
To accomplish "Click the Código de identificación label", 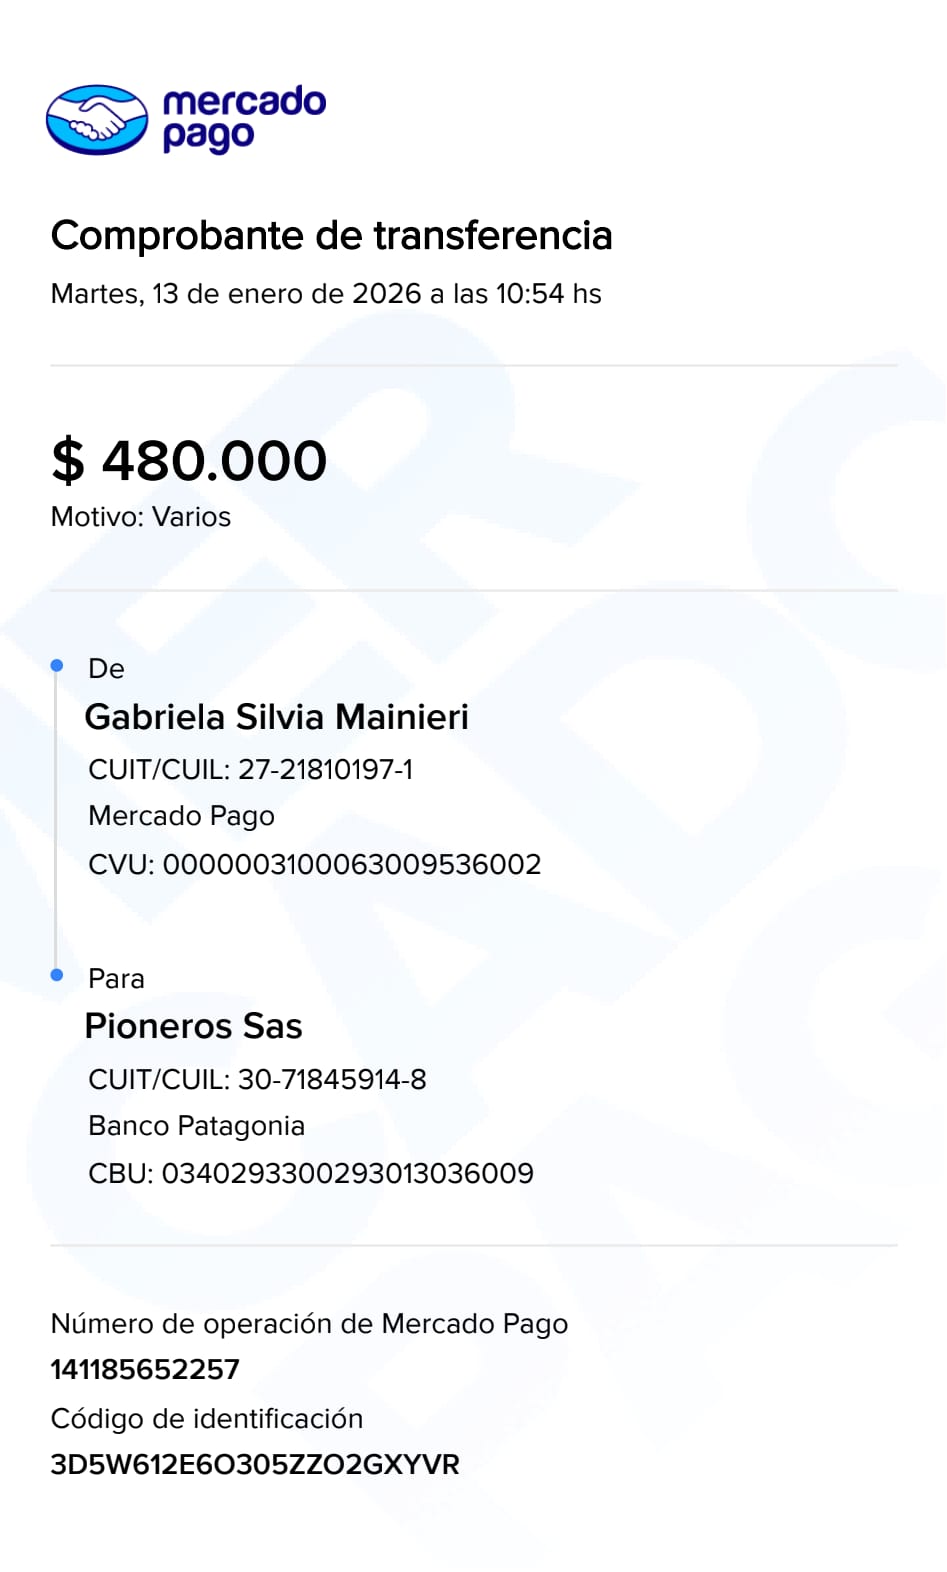I will (207, 1418).
